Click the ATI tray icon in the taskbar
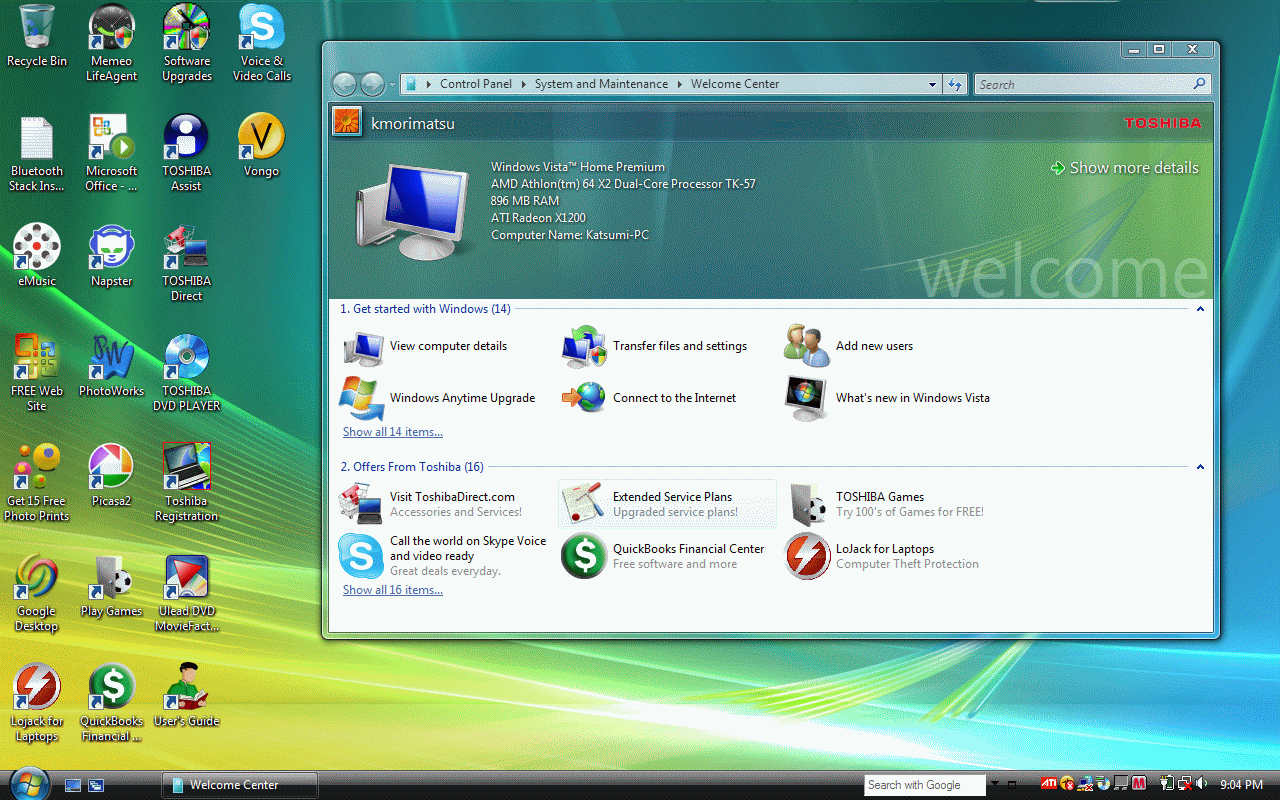The image size is (1280, 800). (1049, 784)
